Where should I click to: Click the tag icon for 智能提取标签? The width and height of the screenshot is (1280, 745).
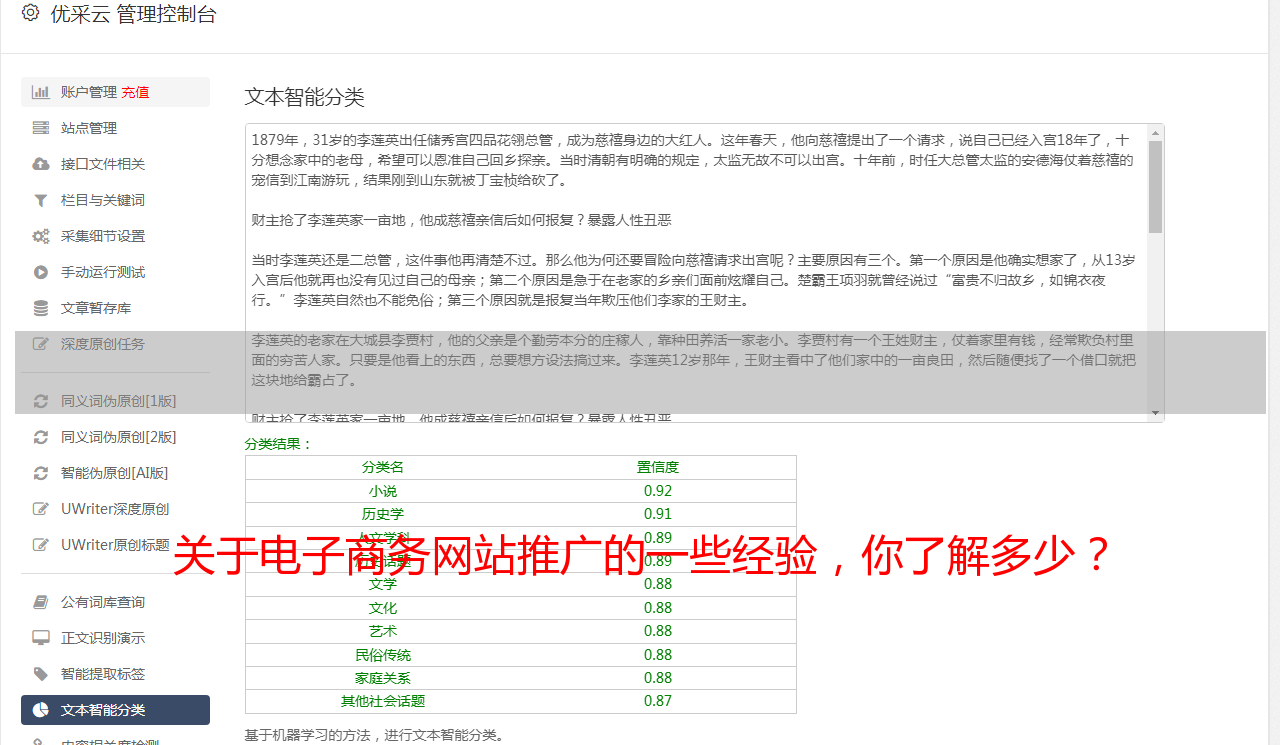[x=41, y=674]
